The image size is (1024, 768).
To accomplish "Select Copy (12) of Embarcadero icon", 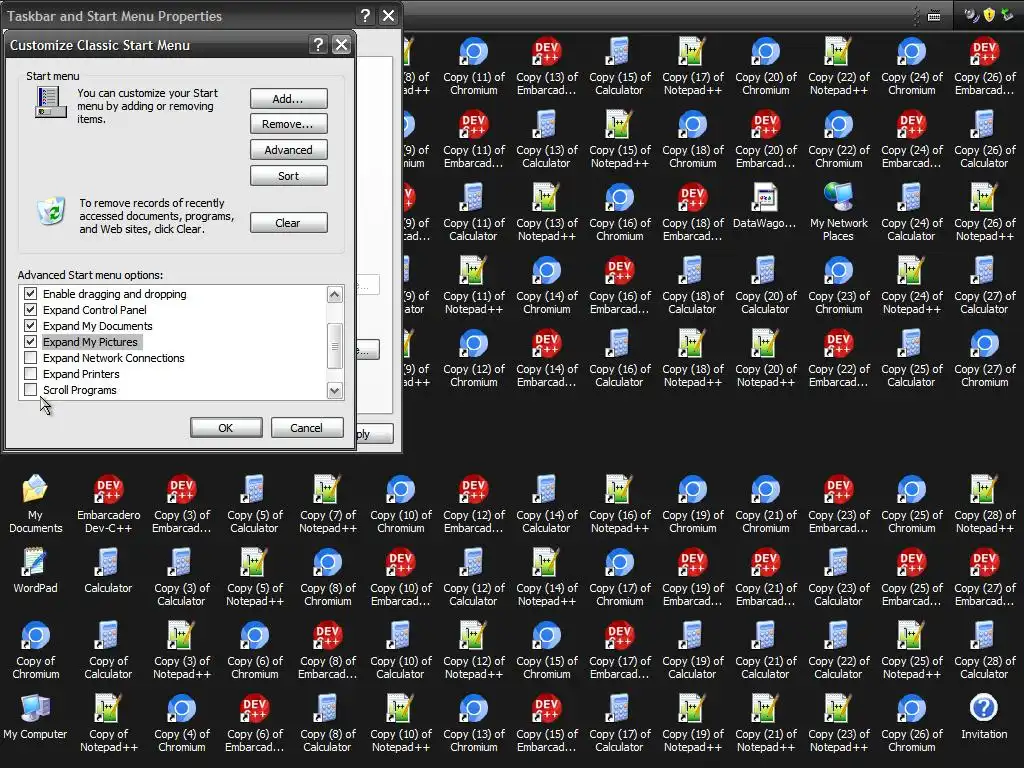I will click(x=473, y=504).
